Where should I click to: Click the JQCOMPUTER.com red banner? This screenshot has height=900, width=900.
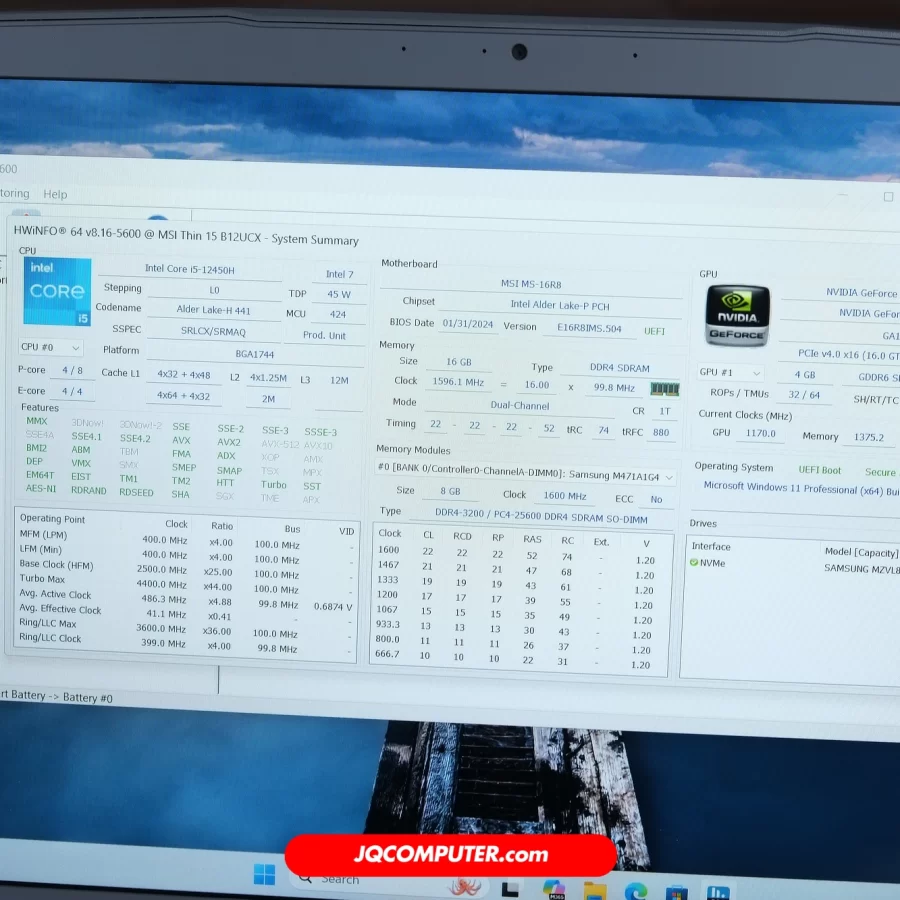(x=450, y=855)
